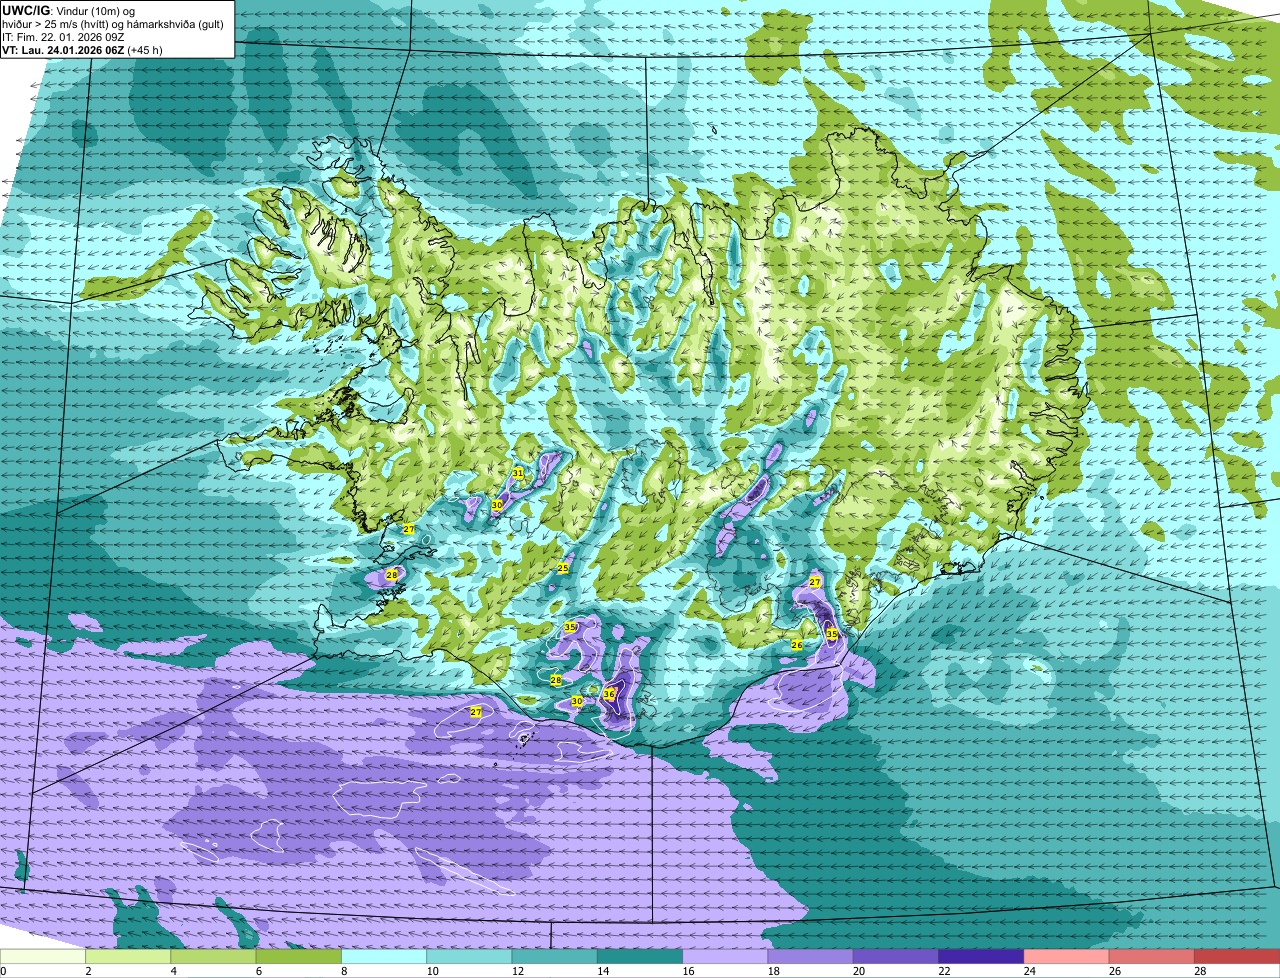Click the 'IT: Fim. 22. 01. 2026 09Z' line
This screenshot has width=1280, height=978.
click(x=64, y=37)
